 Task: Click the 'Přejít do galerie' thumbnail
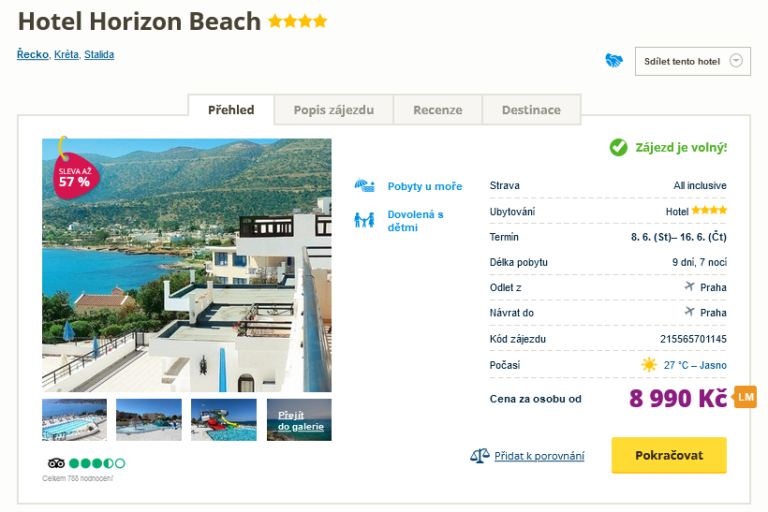tap(299, 420)
